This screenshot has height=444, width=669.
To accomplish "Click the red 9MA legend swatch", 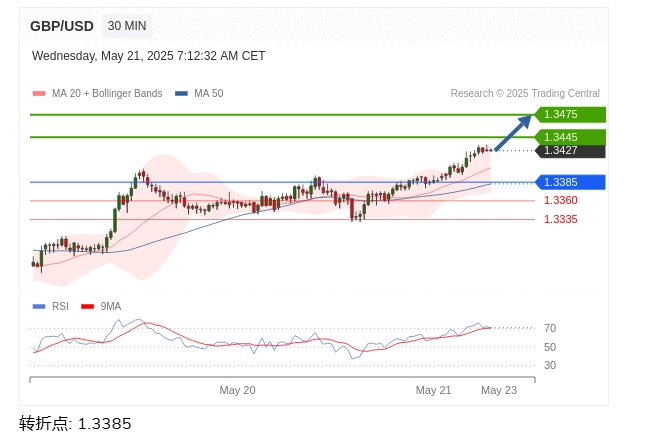I will (x=87, y=306).
